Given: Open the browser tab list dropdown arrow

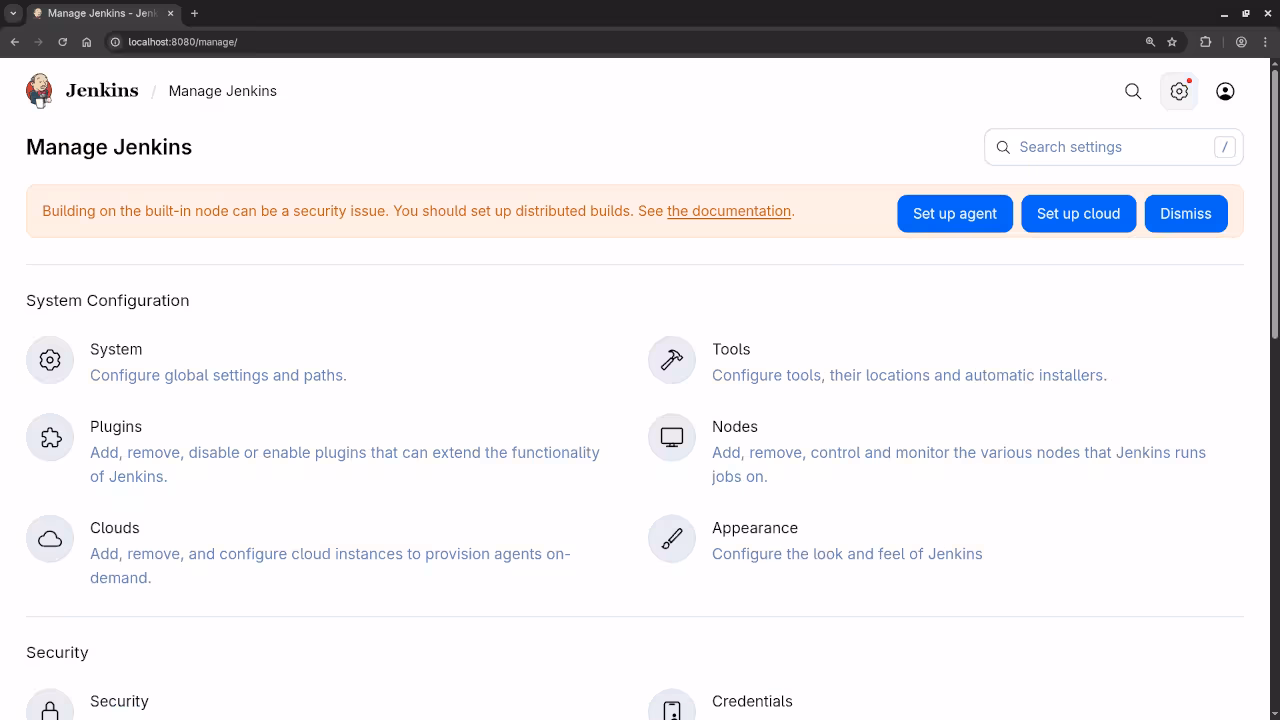Looking at the screenshot, I should [x=13, y=14].
